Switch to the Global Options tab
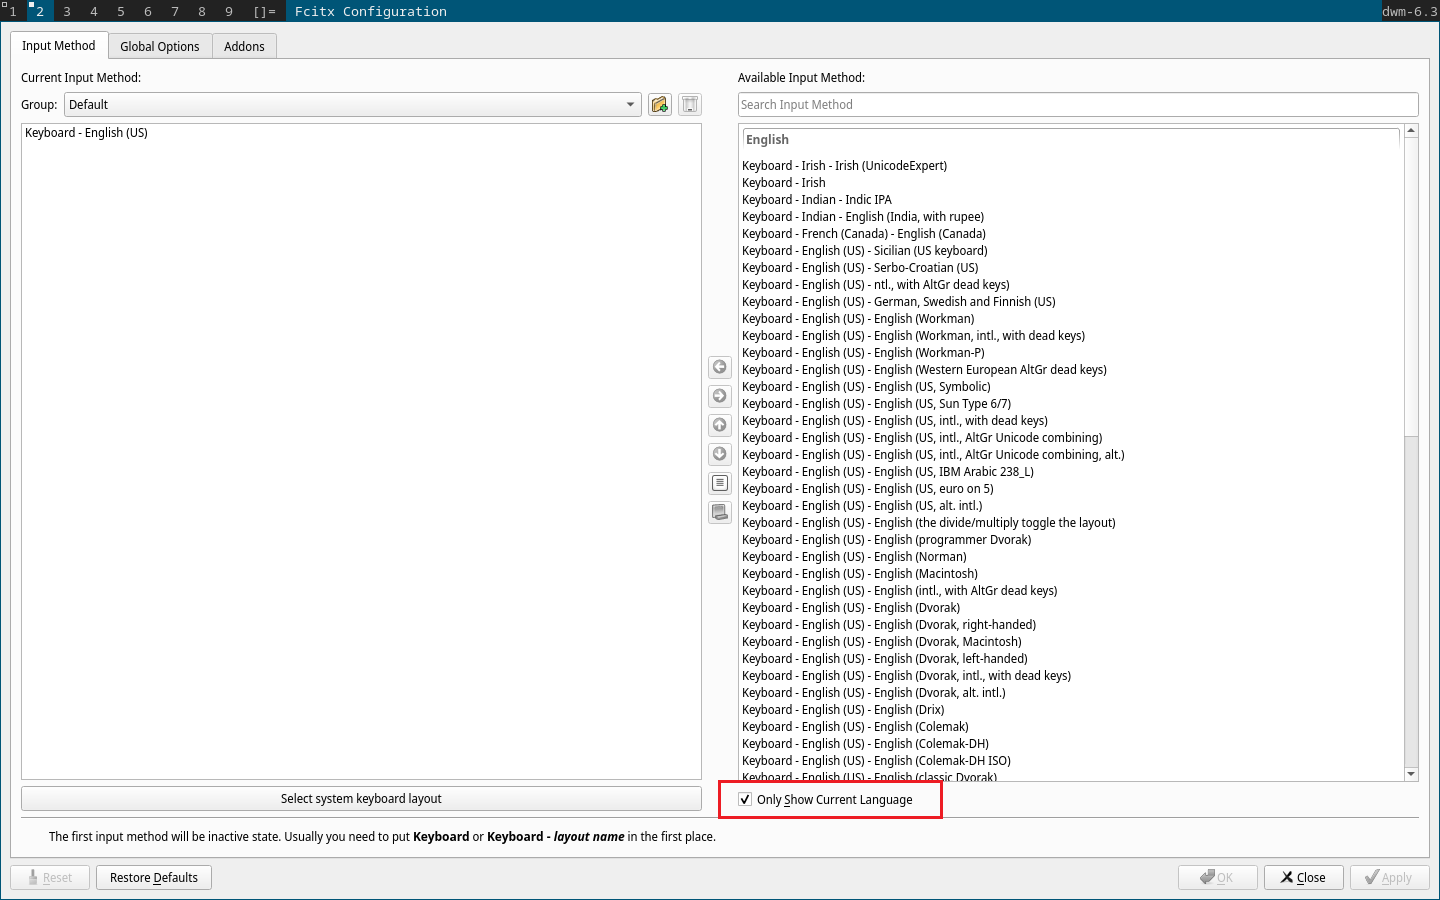Viewport: 1440px width, 900px height. click(x=160, y=47)
